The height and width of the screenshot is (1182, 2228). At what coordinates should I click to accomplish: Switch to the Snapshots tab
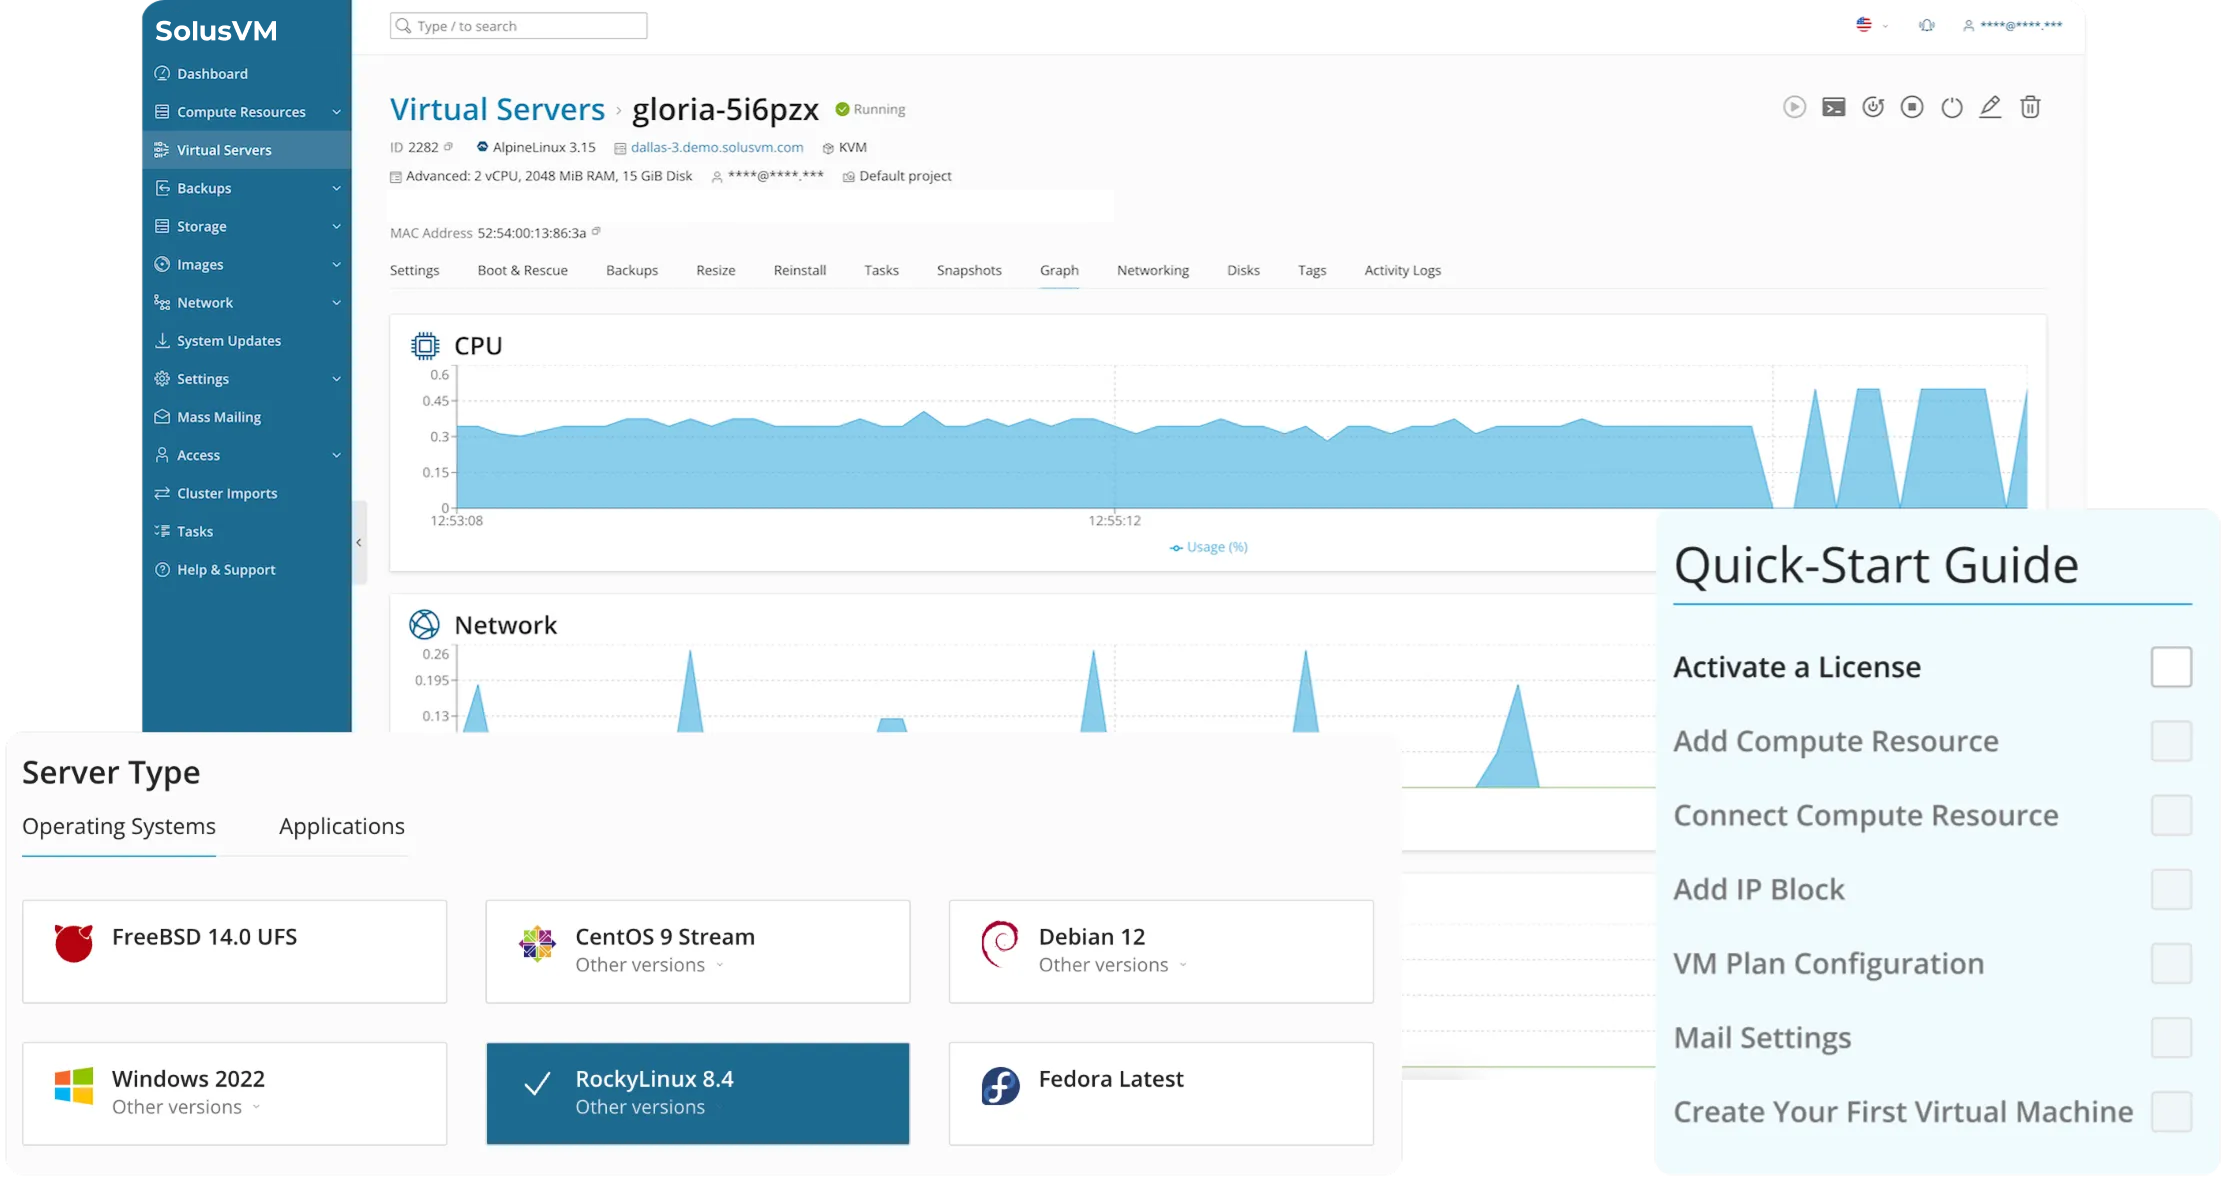click(968, 270)
